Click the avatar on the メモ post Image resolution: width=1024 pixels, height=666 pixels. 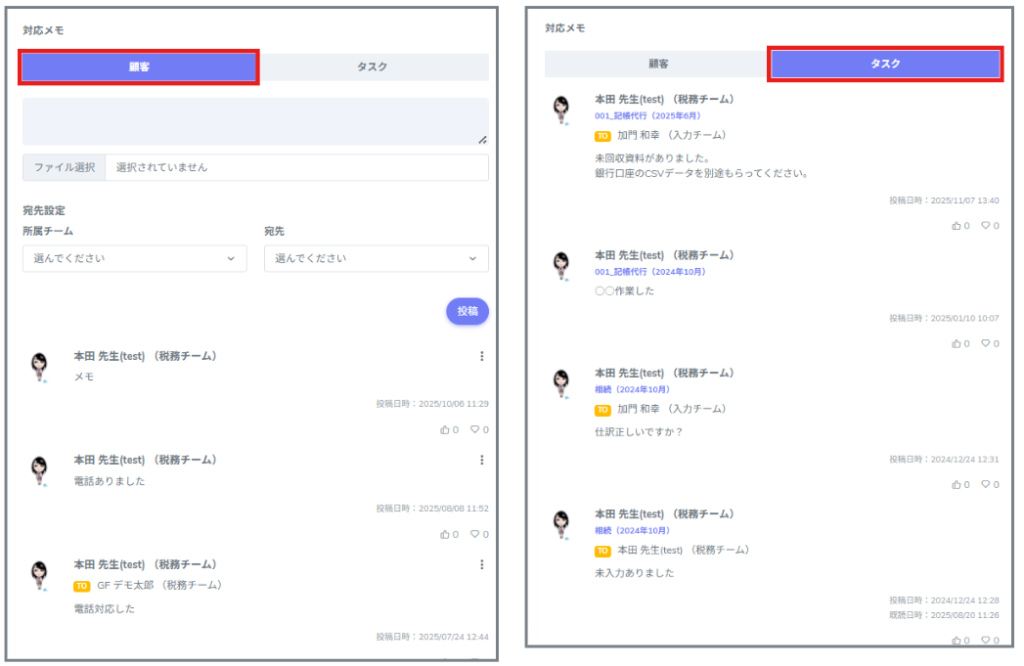click(x=39, y=367)
